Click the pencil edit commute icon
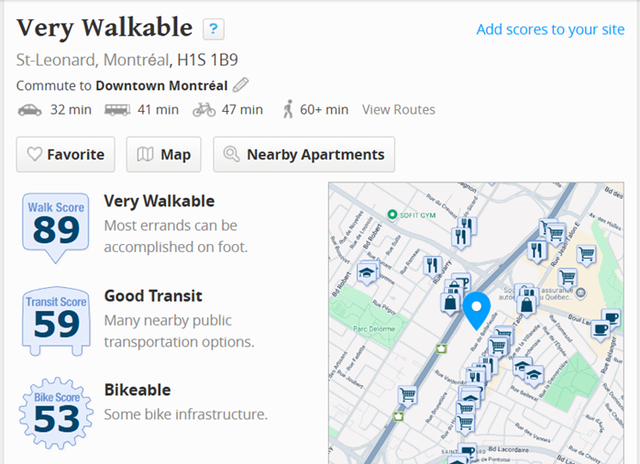640x464 pixels. coord(241,86)
